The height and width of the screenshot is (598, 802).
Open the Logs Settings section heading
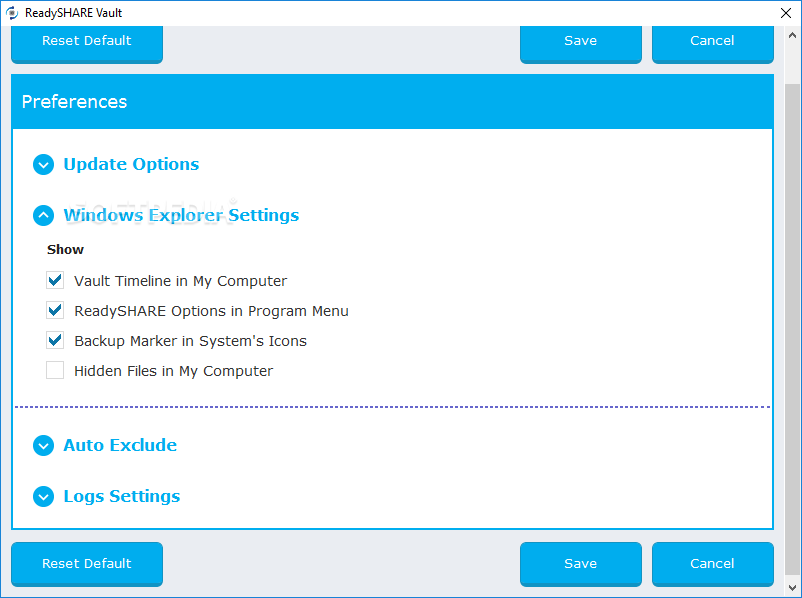pyautogui.click(x=122, y=496)
